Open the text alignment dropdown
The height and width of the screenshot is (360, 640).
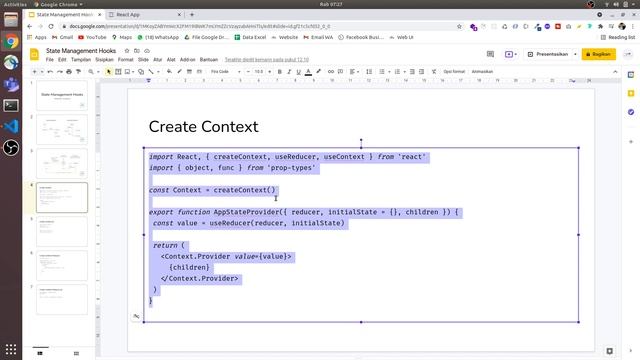354,72
